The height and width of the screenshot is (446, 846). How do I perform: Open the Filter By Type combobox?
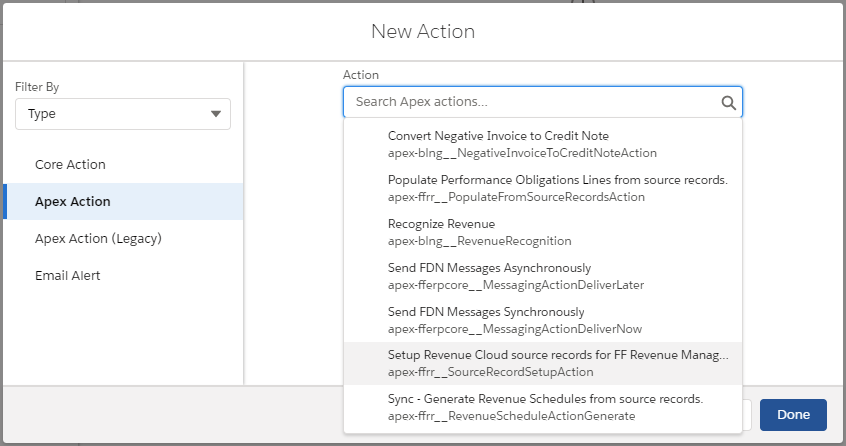coord(122,114)
